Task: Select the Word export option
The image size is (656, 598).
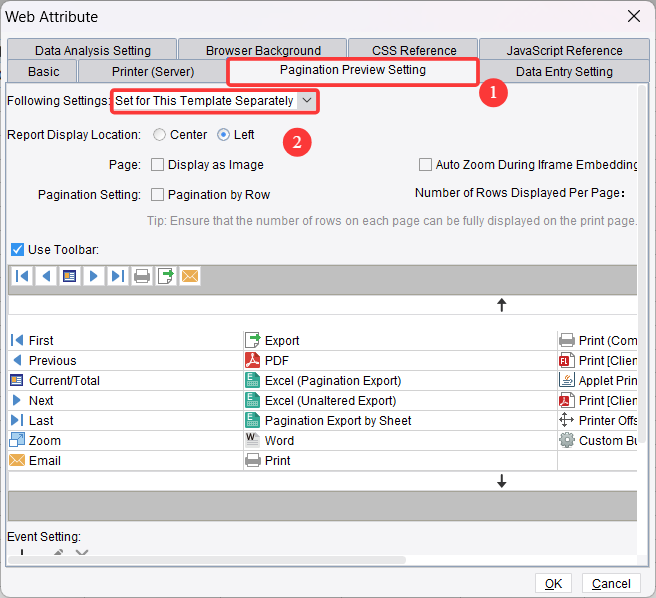Action: click(400, 440)
